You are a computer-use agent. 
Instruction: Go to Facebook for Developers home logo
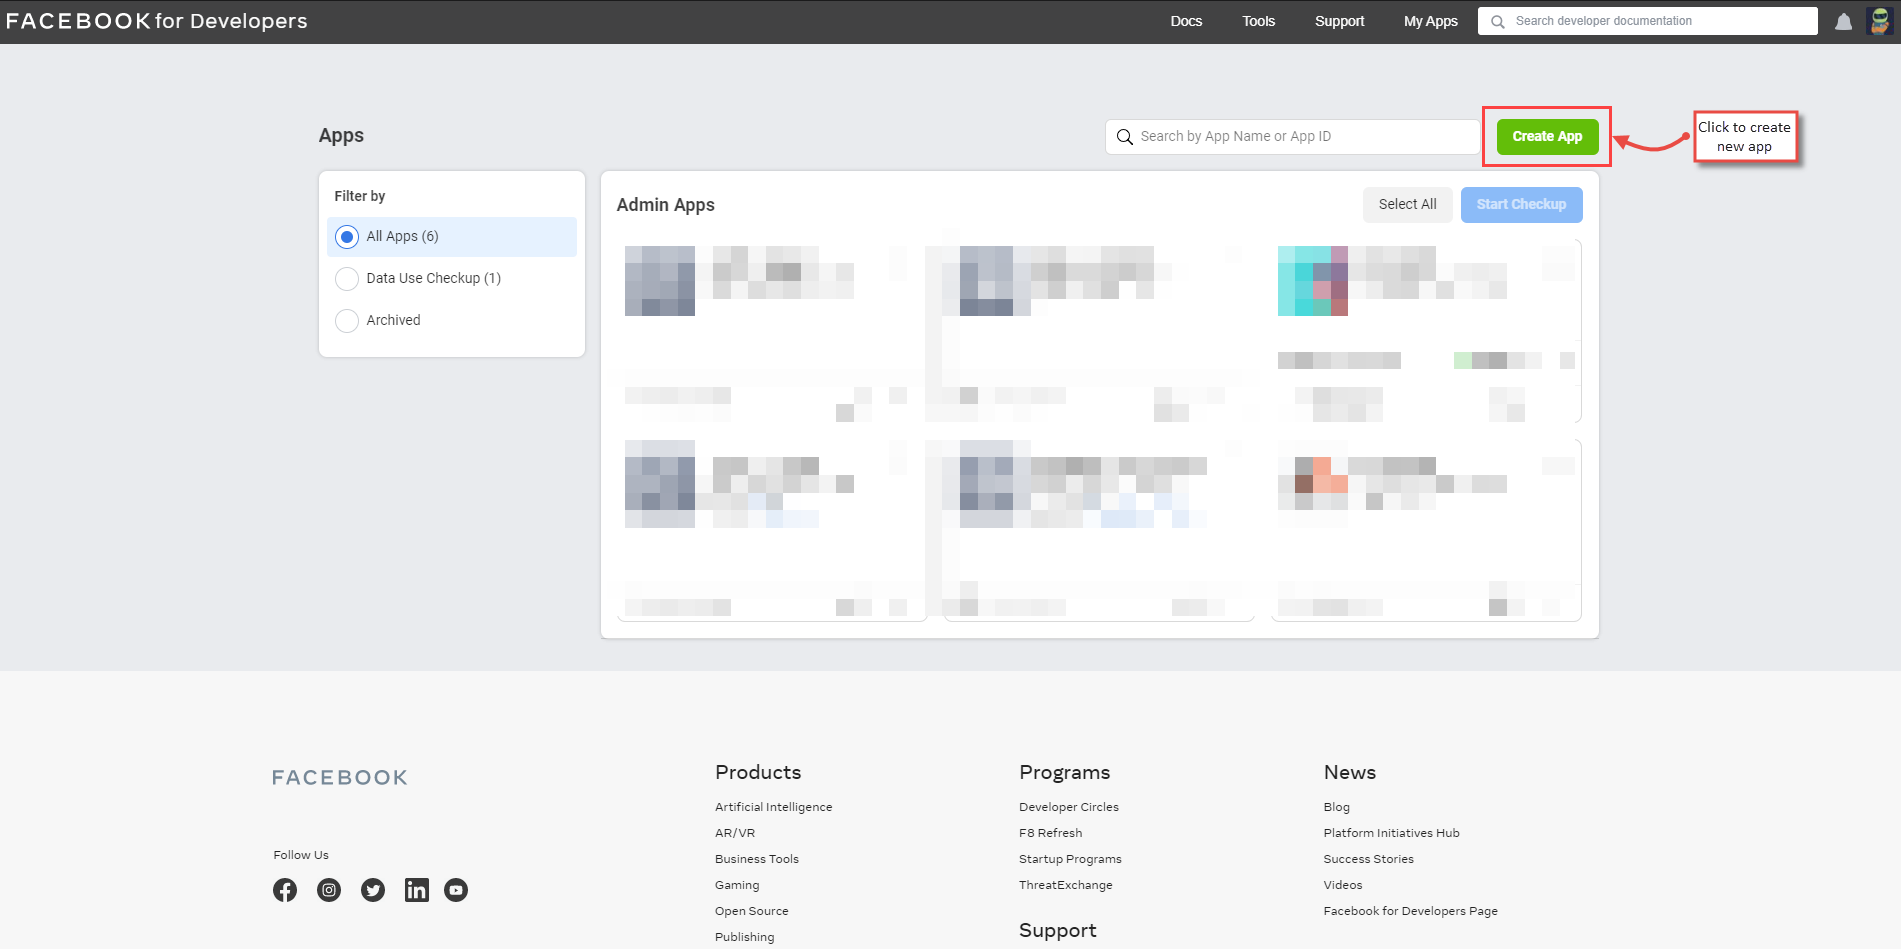(x=157, y=21)
